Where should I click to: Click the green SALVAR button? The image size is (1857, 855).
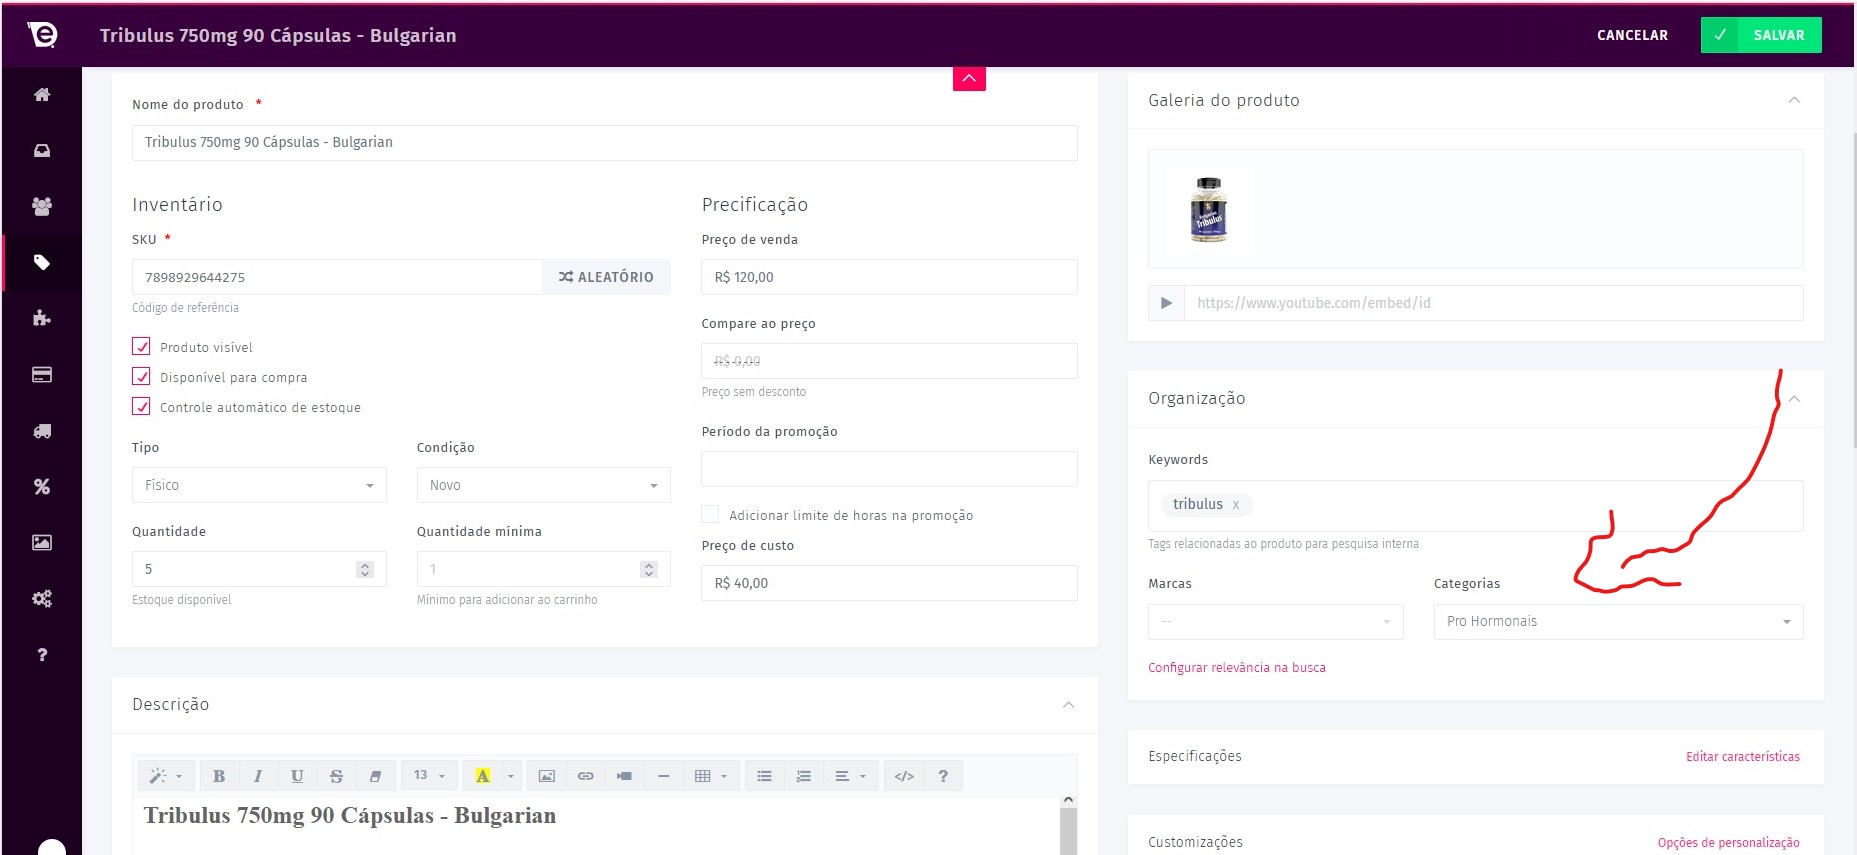(x=1761, y=35)
